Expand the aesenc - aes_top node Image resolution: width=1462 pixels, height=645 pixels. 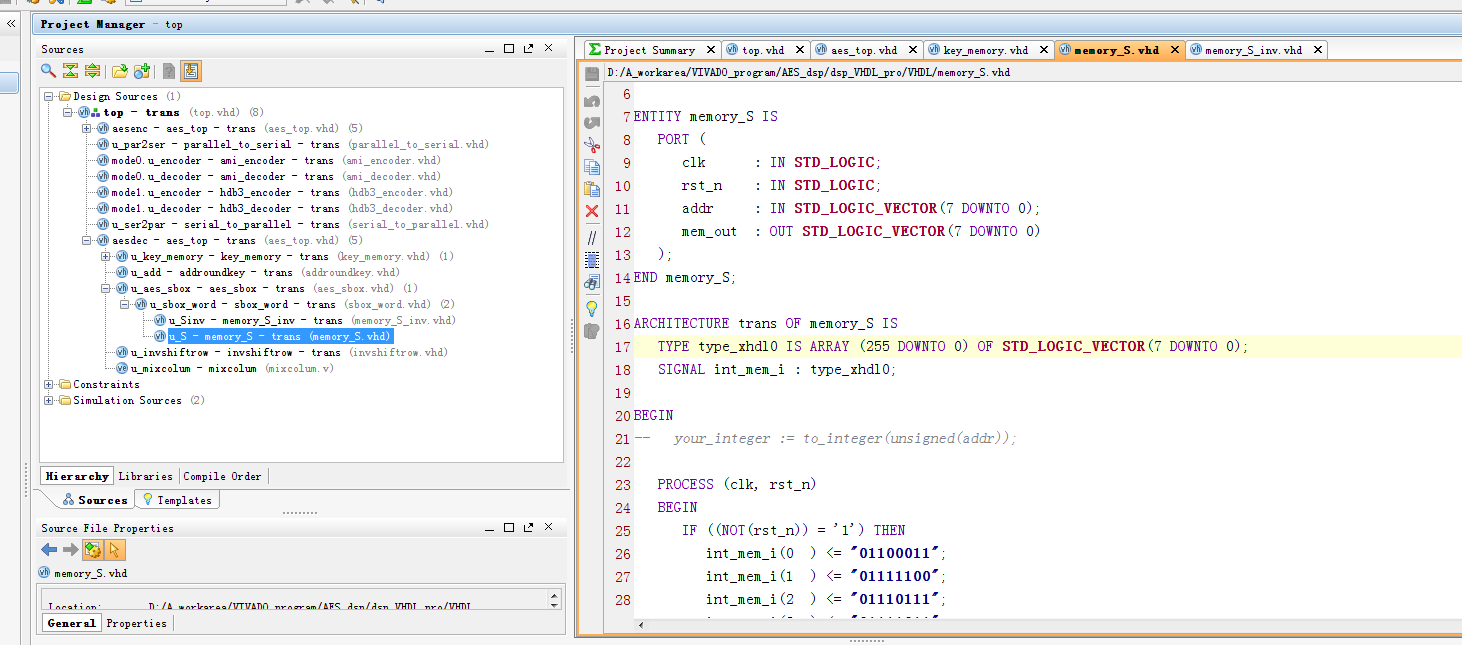tap(87, 128)
